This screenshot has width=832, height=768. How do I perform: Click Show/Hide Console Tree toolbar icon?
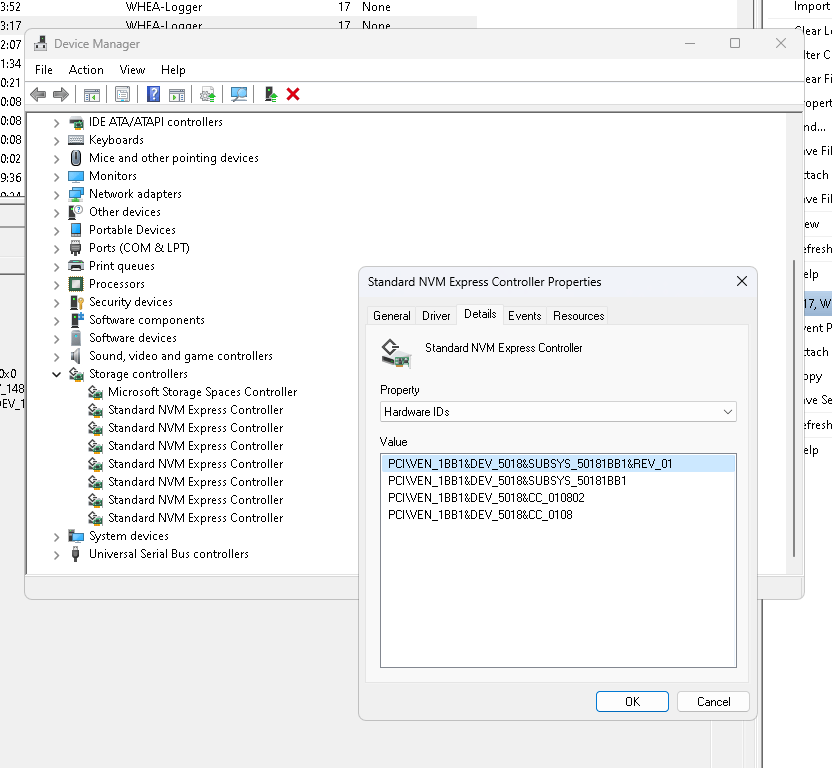coord(92,94)
